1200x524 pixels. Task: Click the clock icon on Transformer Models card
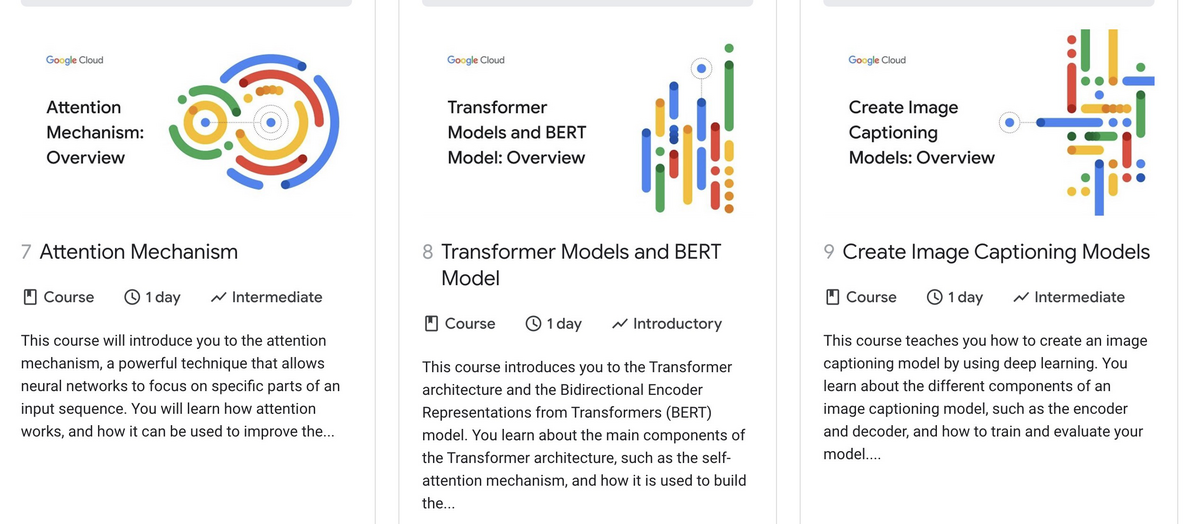534,324
